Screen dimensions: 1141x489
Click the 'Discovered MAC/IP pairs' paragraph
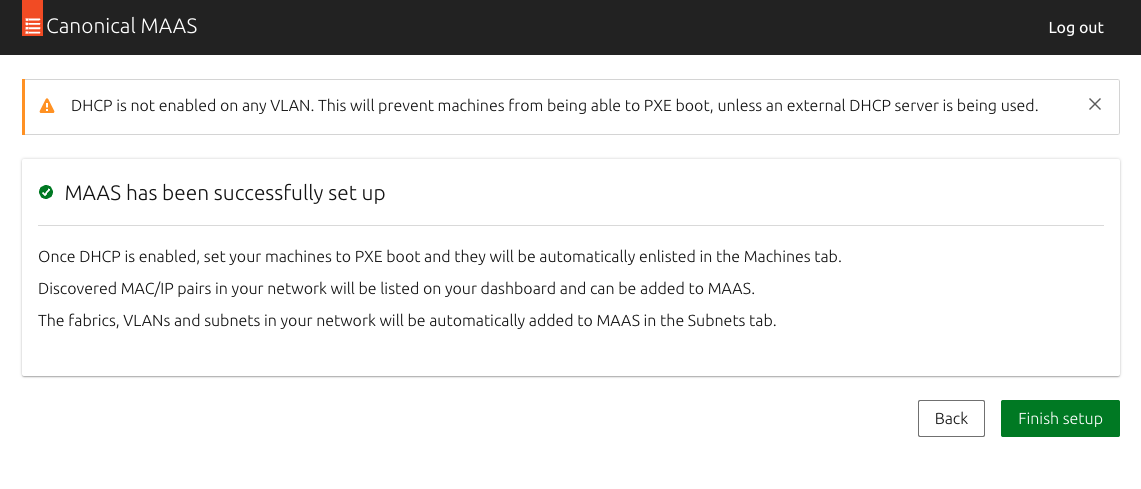(397, 289)
